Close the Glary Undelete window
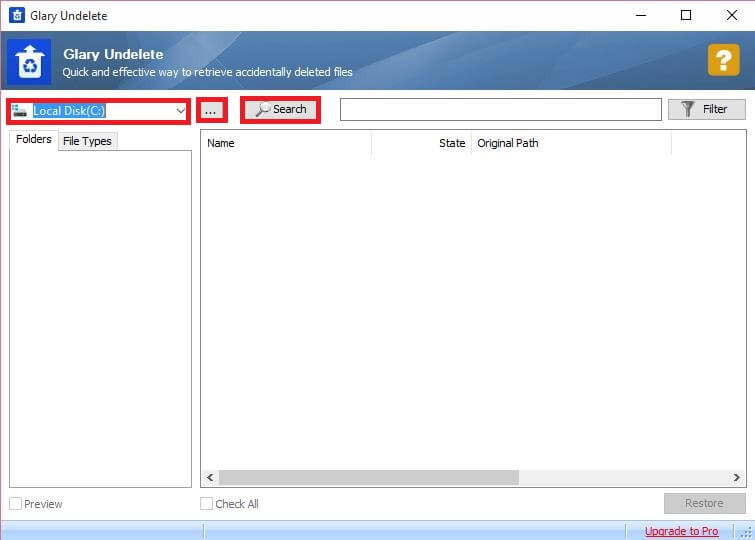Viewport: 755px width, 540px height. 732,15
